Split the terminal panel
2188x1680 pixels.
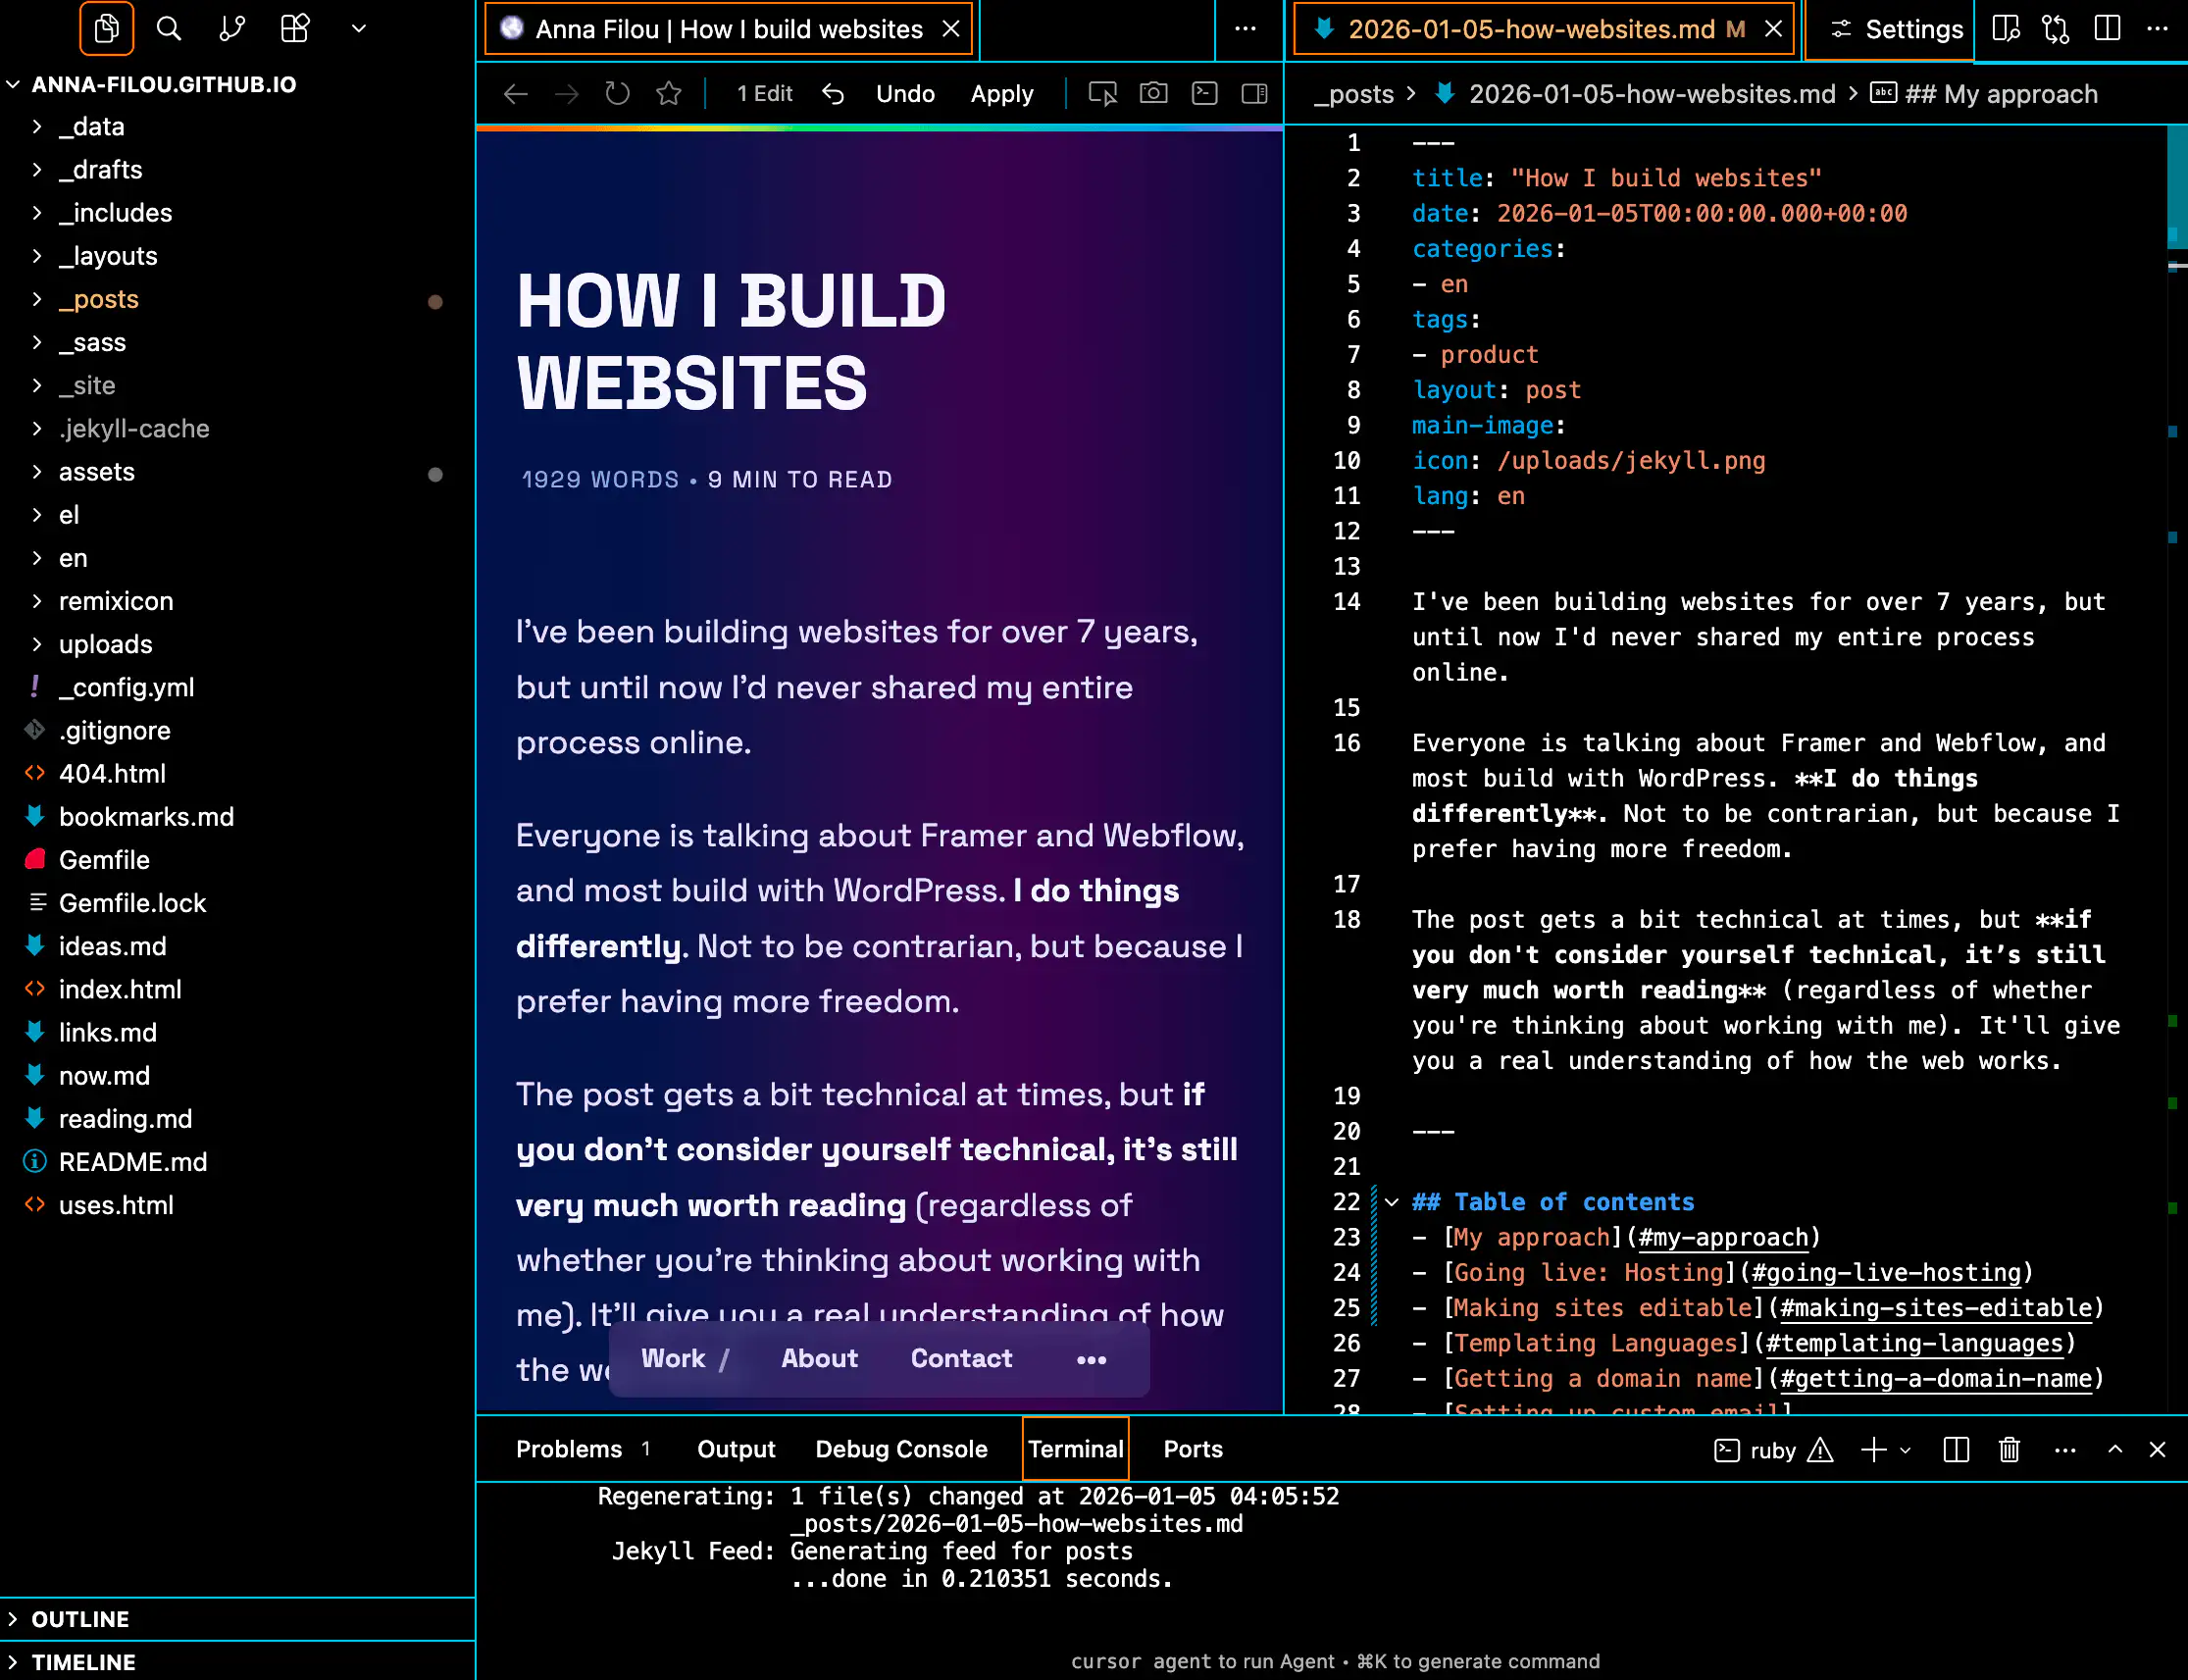1956,1450
